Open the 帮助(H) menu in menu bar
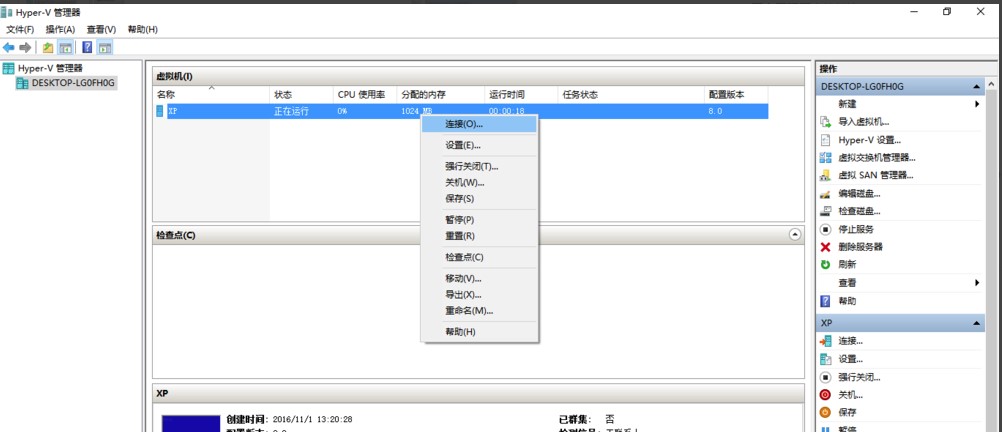Image resolution: width=1002 pixels, height=432 pixels. pyautogui.click(x=143, y=29)
